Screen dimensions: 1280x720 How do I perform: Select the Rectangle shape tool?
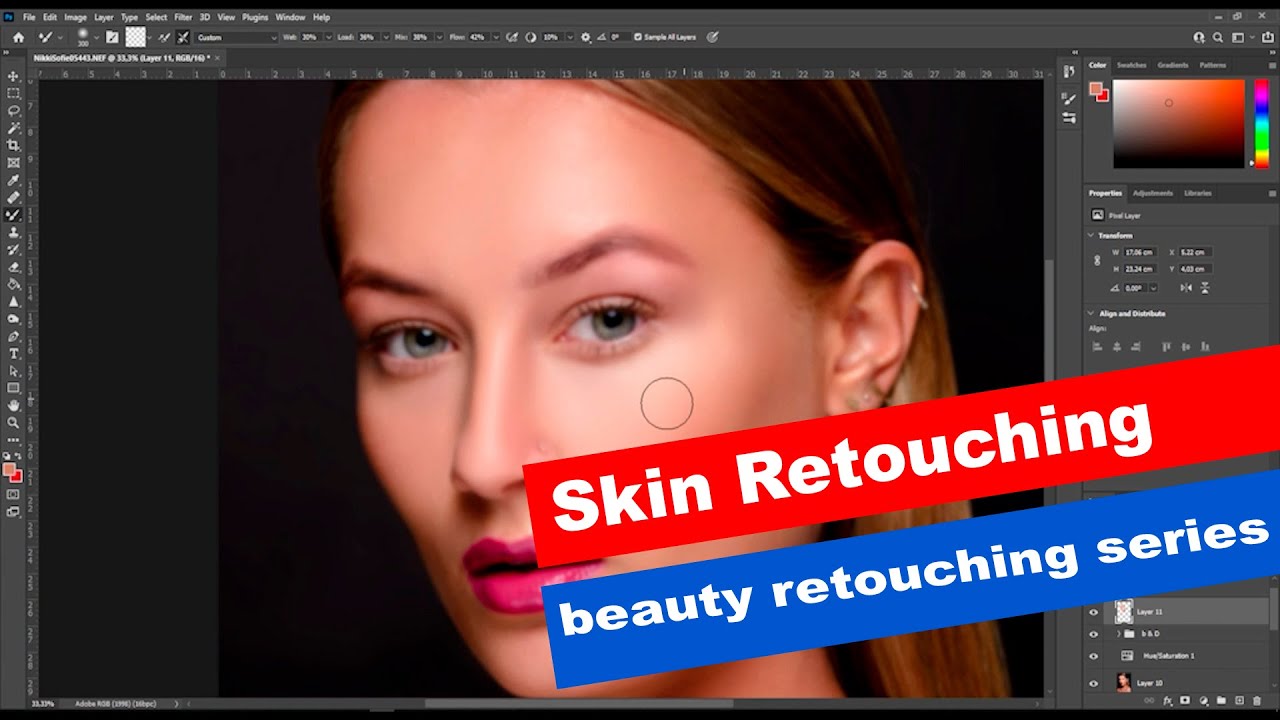tap(14, 387)
